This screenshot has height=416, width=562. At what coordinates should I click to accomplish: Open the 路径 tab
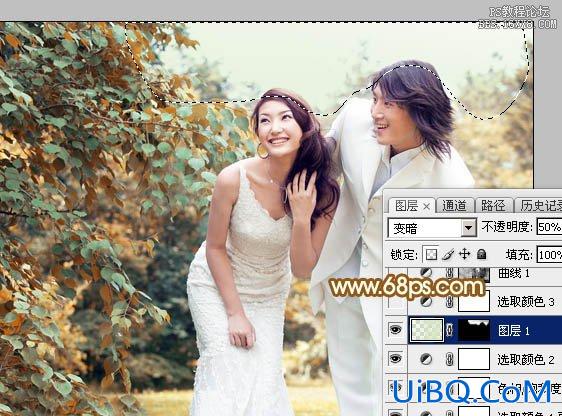click(493, 206)
